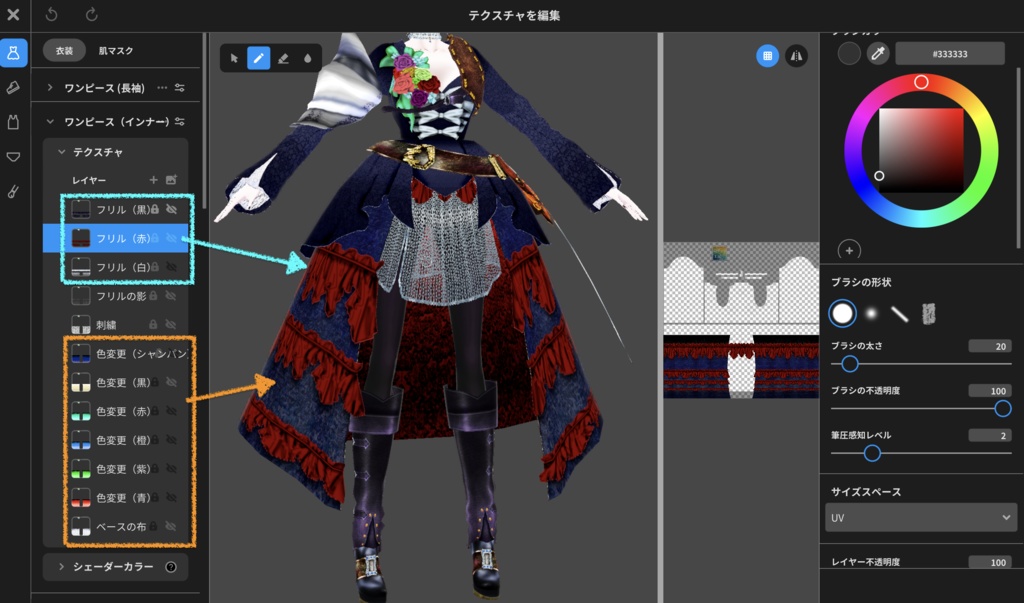The height and width of the screenshot is (603, 1024).
Task: Adjust the 筆圧感知レベル slider handle
Action: (872, 453)
